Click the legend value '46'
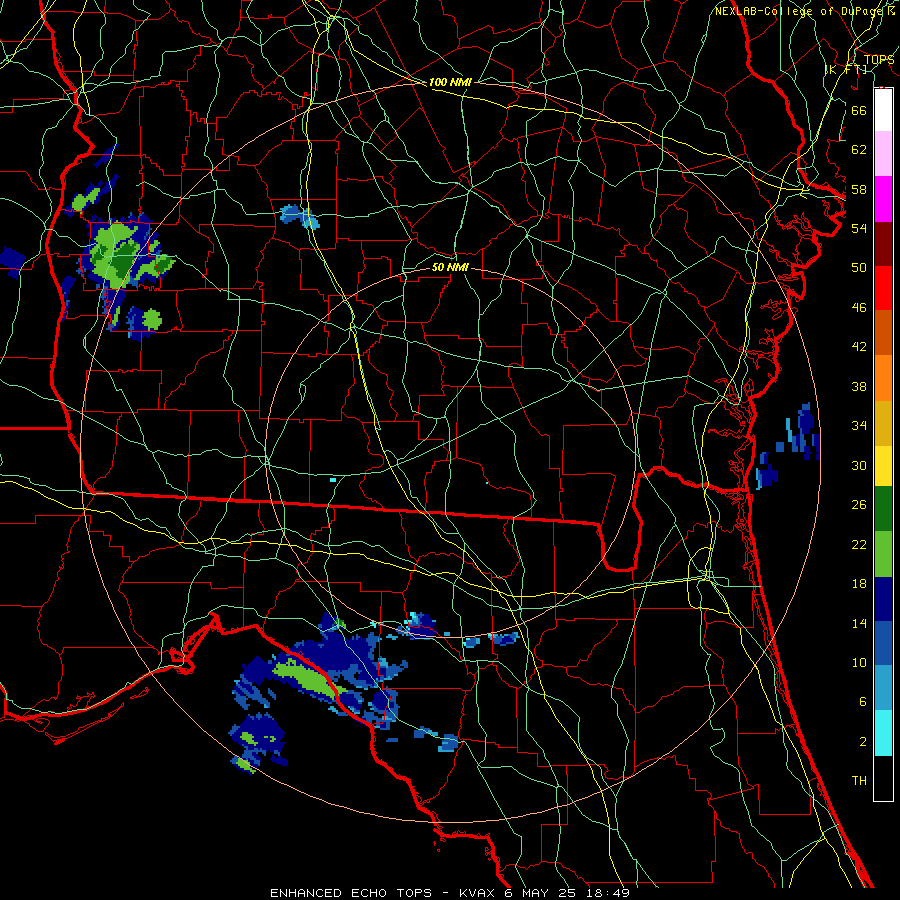This screenshot has height=900, width=900. click(859, 308)
